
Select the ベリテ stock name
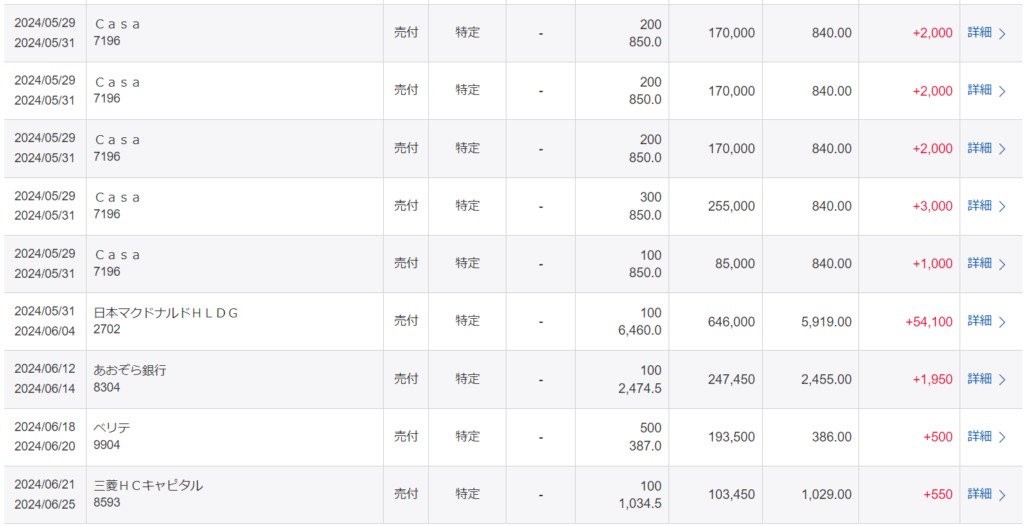(x=112, y=428)
